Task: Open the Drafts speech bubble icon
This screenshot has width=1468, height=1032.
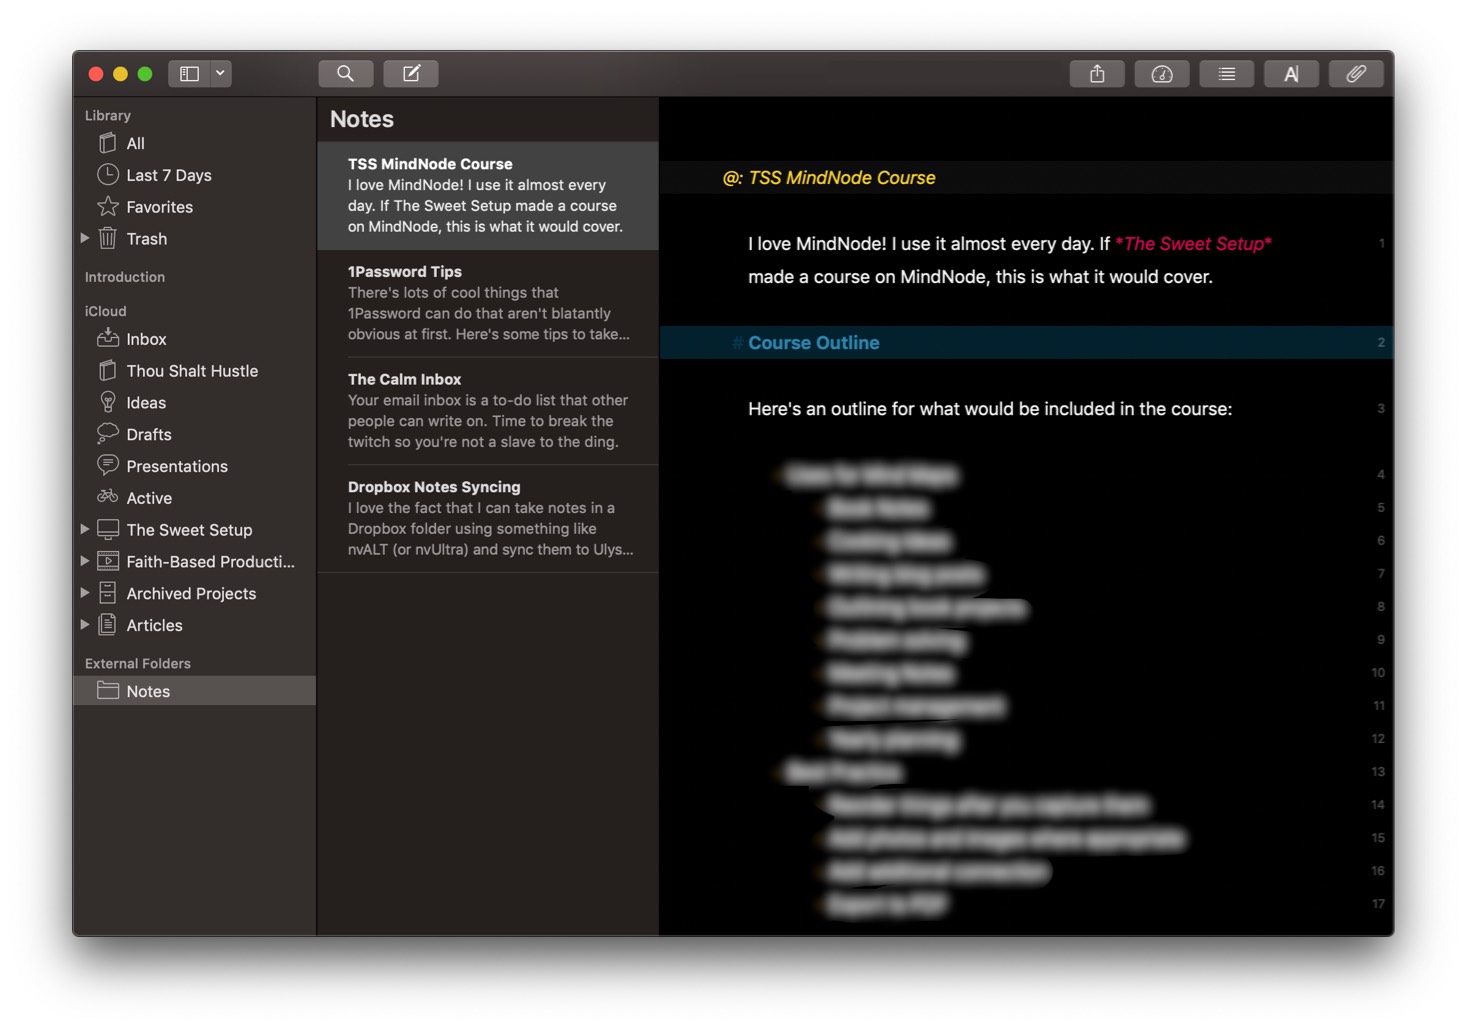Action: click(108, 433)
